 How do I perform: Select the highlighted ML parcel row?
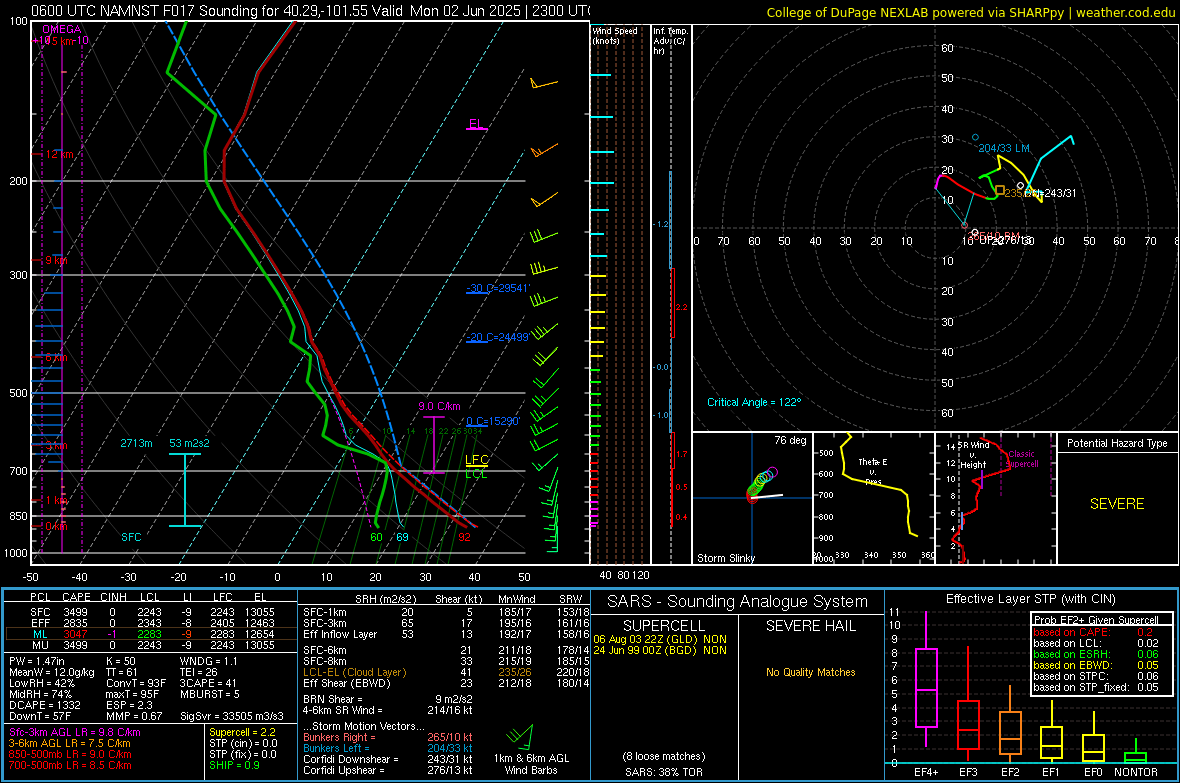click(151, 634)
